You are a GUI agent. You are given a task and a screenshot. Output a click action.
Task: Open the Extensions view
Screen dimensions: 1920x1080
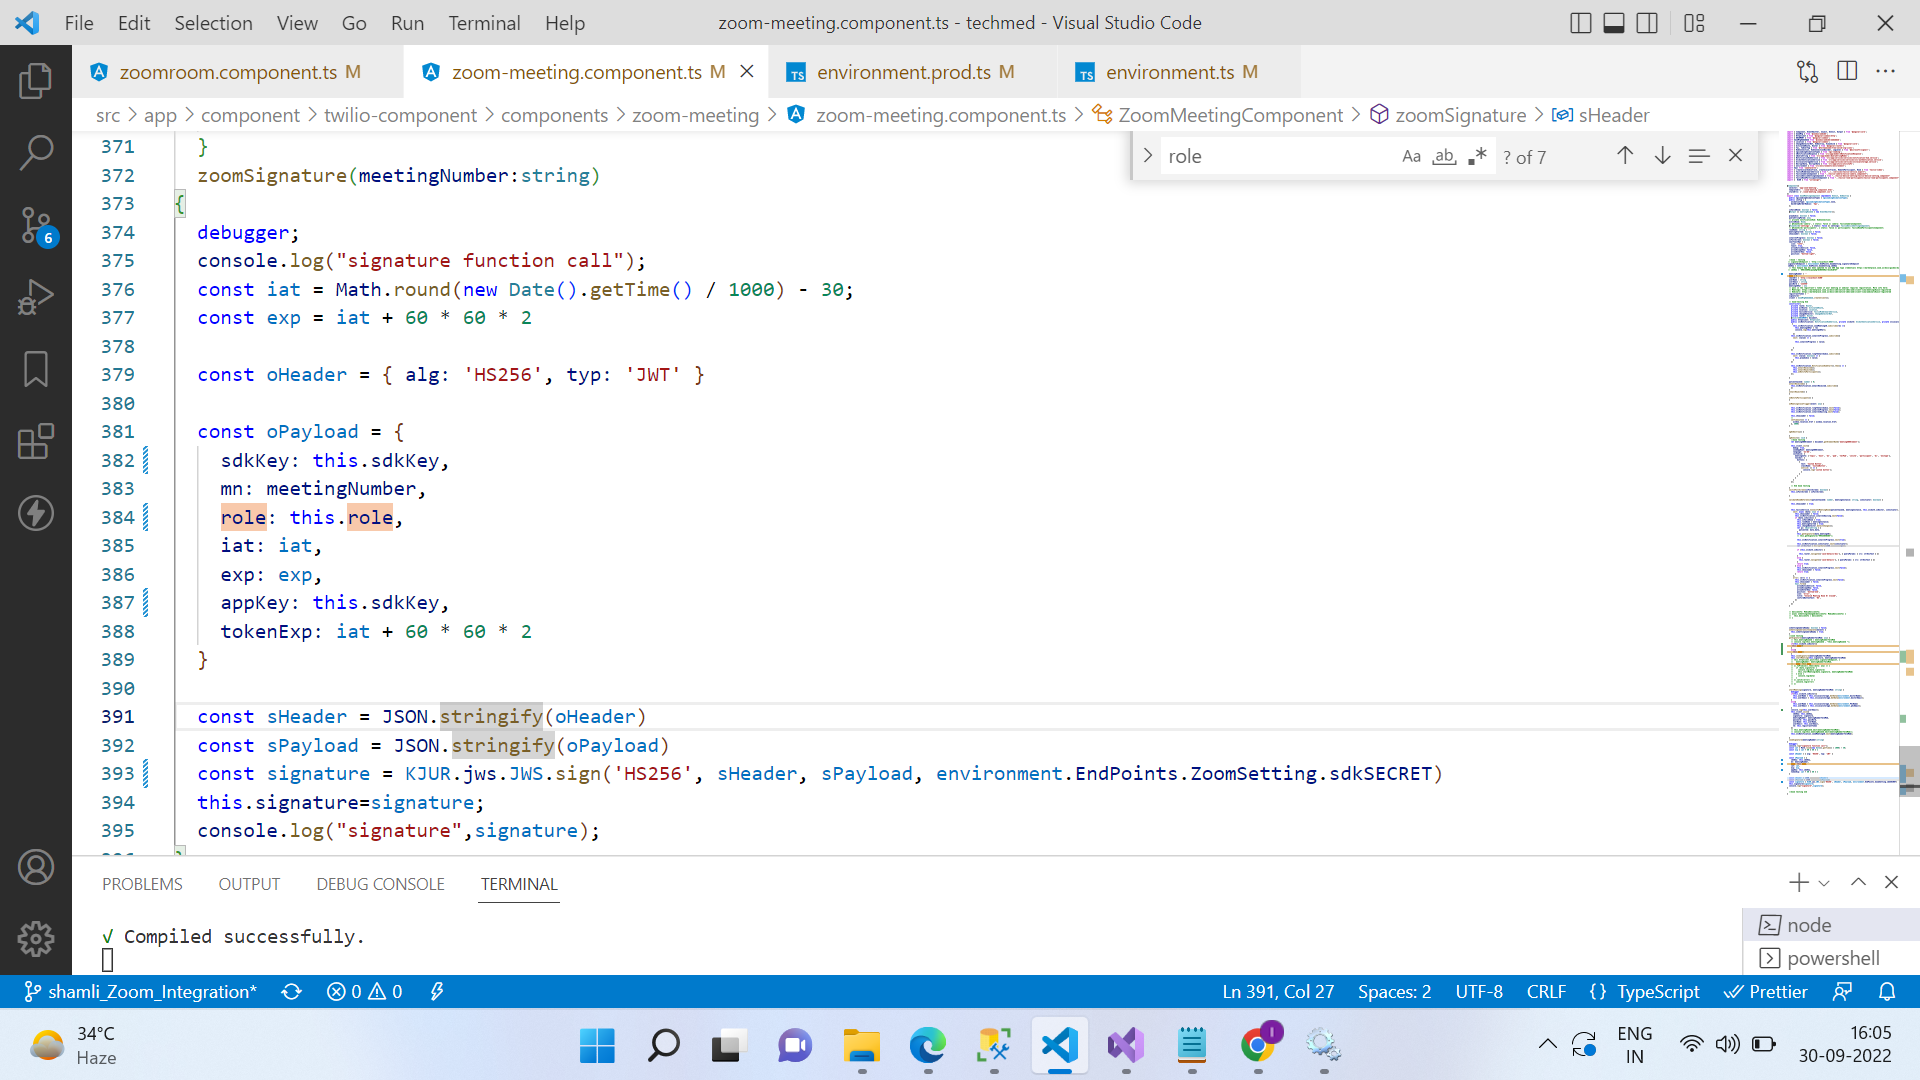click(x=36, y=441)
